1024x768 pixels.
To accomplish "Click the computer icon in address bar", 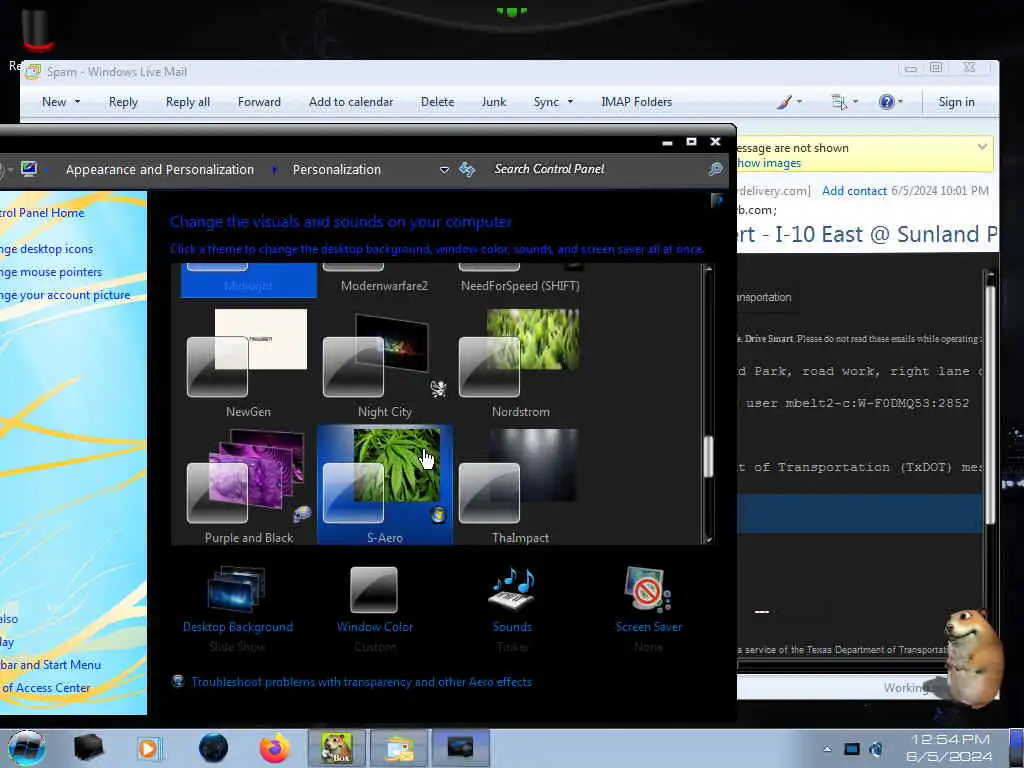I will click(28, 169).
